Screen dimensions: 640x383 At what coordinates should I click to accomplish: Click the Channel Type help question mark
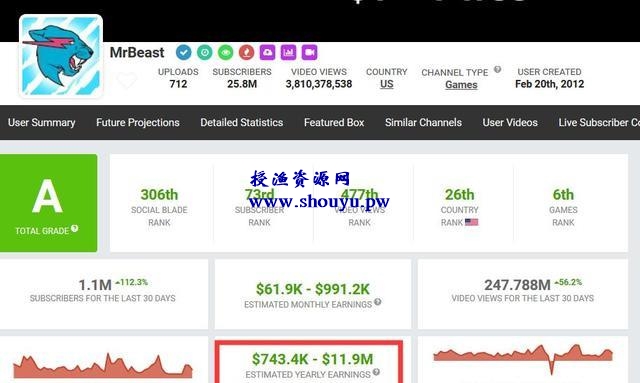point(497,69)
